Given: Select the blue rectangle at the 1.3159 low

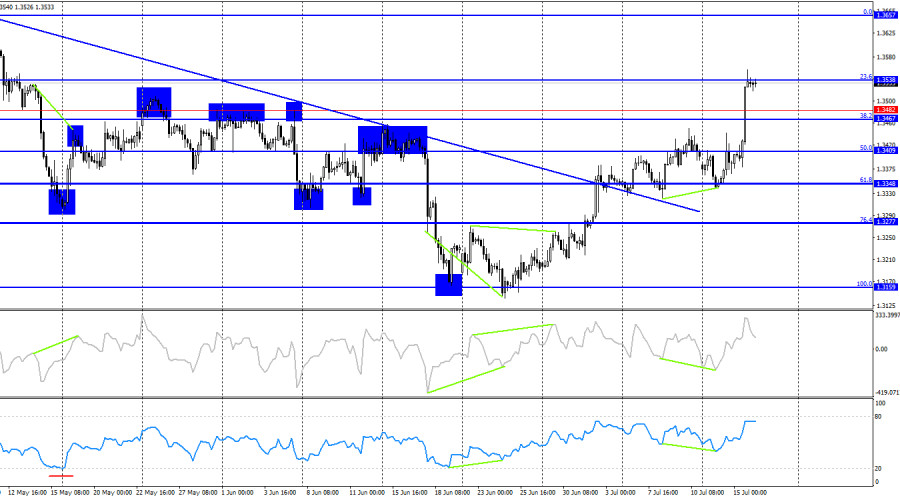Looking at the screenshot, I should point(449,285).
